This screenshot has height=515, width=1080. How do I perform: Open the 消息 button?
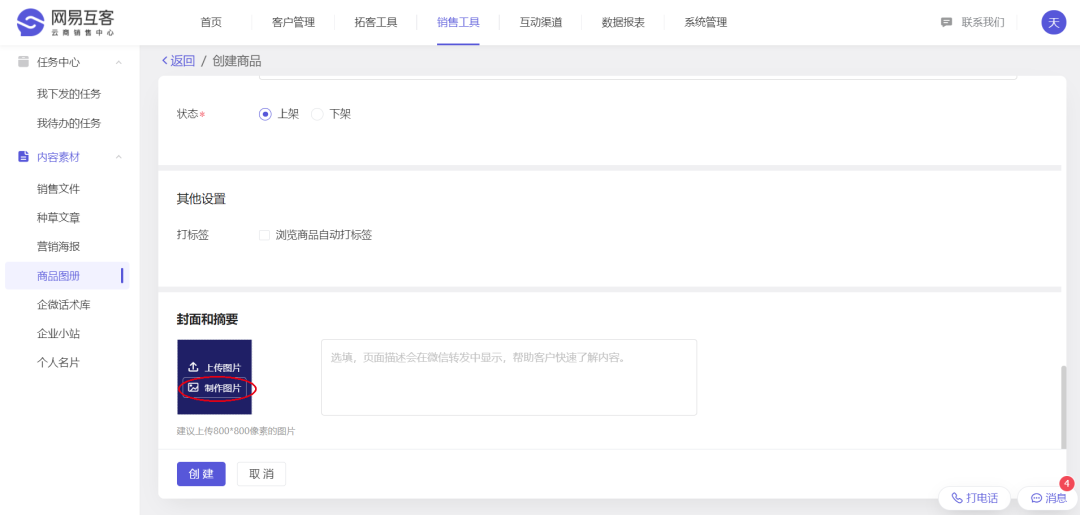1048,498
